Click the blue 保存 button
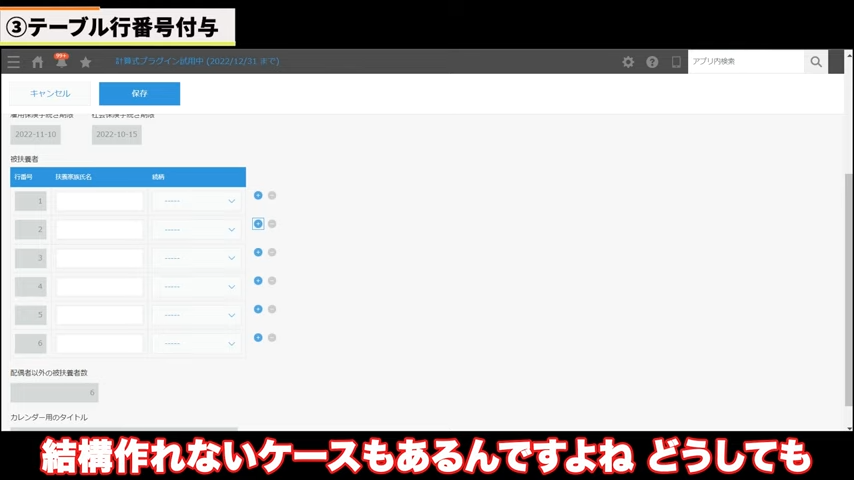Screen dimensions: 854x480 (x=139, y=94)
